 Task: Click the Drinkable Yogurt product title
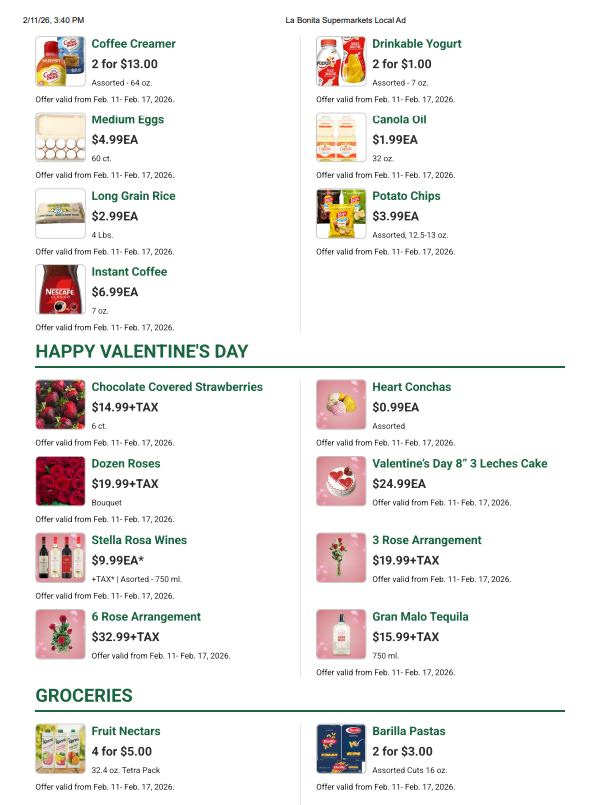coord(417,44)
